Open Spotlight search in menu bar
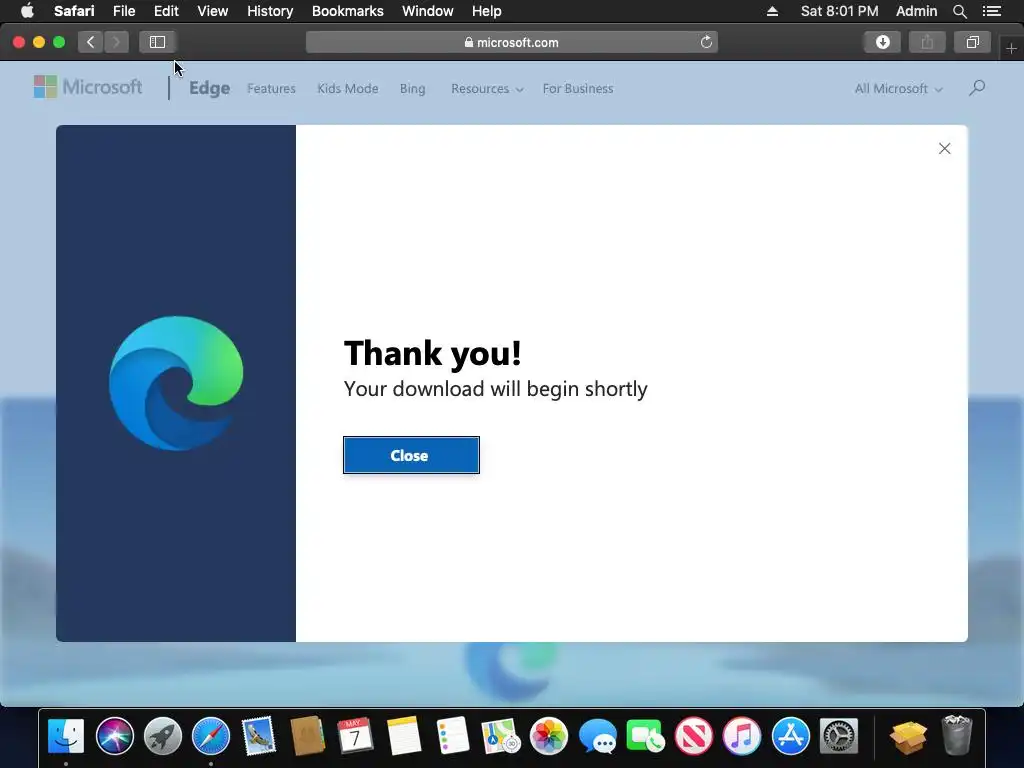 point(959,11)
